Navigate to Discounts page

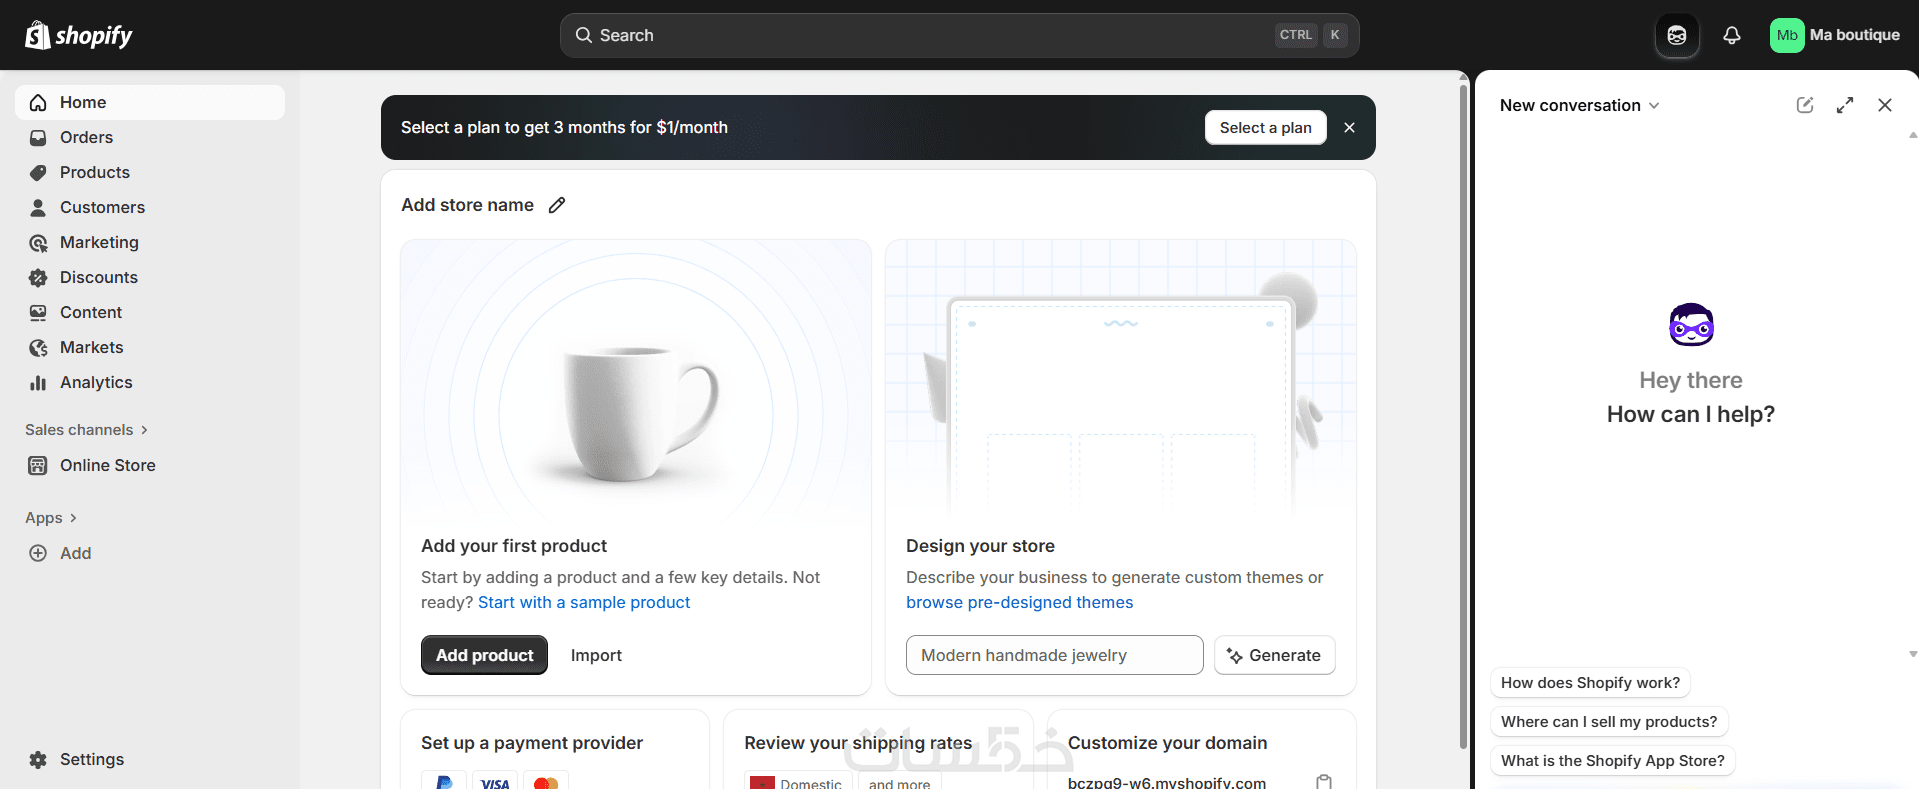(99, 278)
